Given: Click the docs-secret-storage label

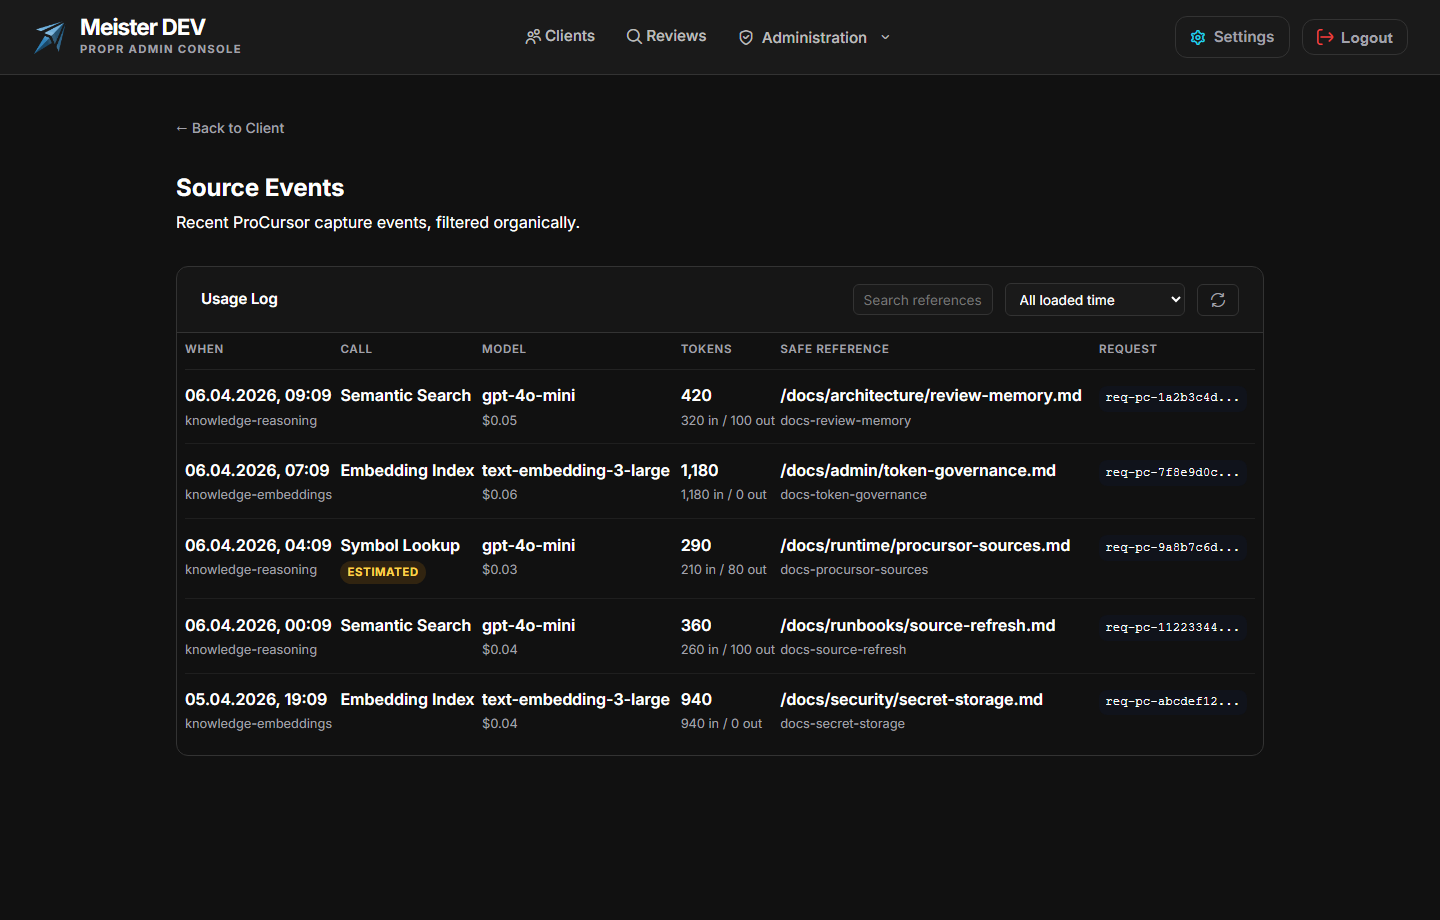Looking at the screenshot, I should tap(843, 724).
